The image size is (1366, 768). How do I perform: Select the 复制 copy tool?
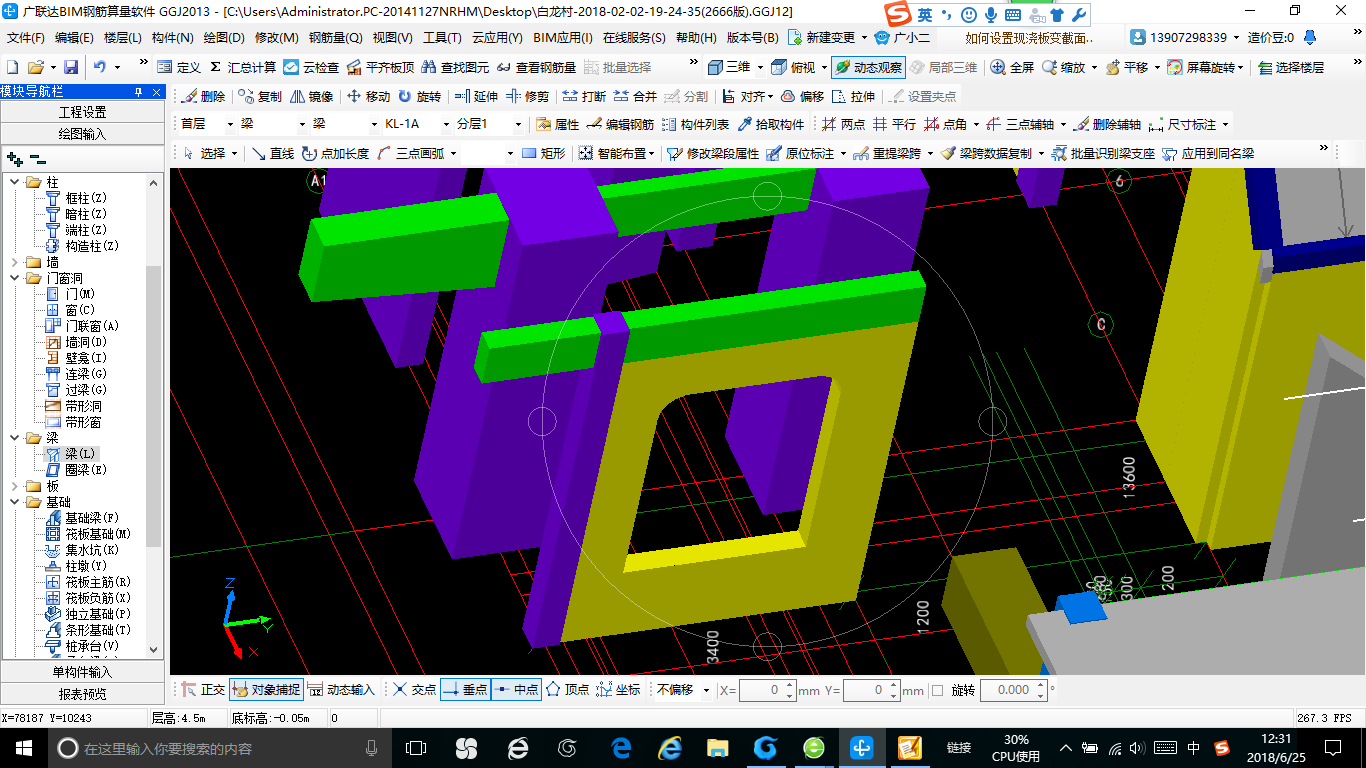pyautogui.click(x=260, y=96)
